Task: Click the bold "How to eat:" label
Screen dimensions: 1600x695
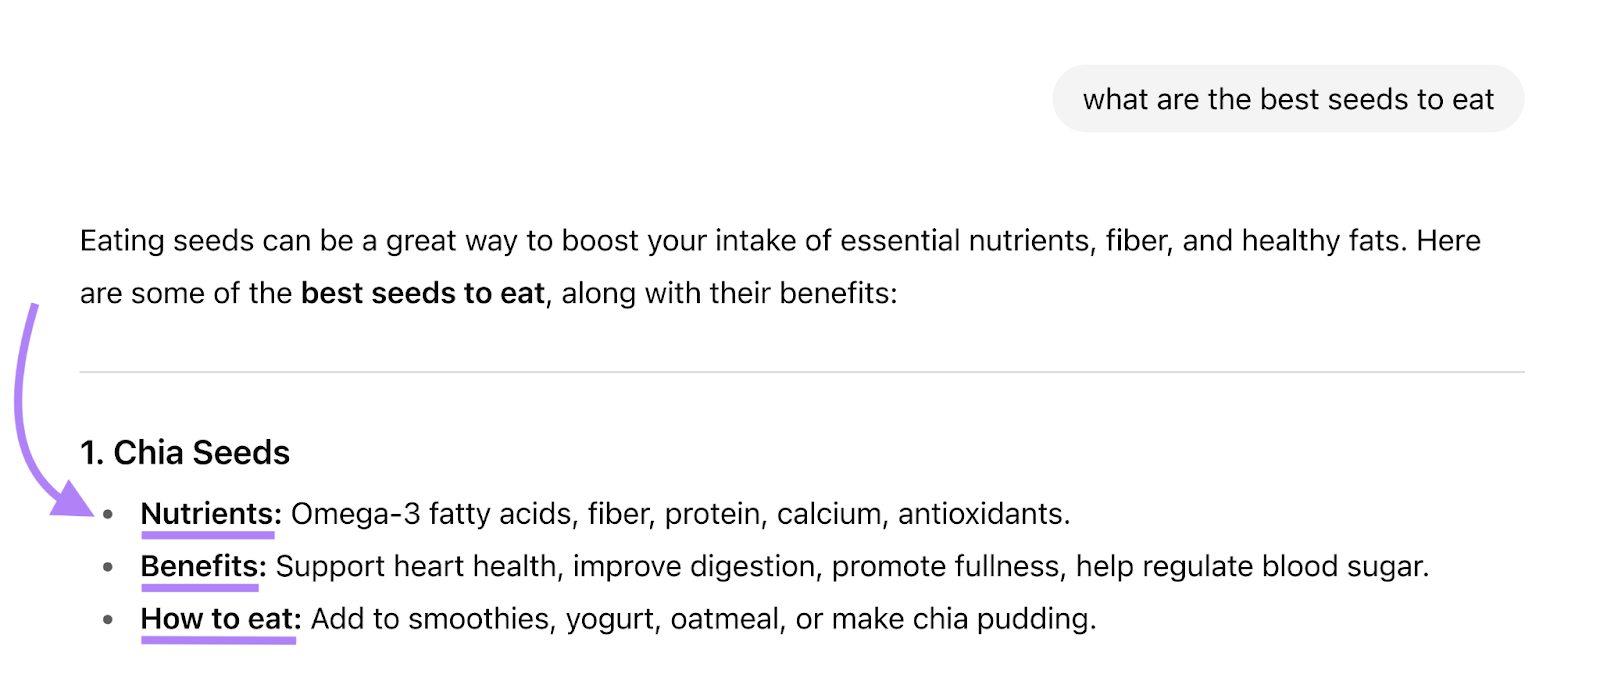Action: pyautogui.click(x=220, y=619)
